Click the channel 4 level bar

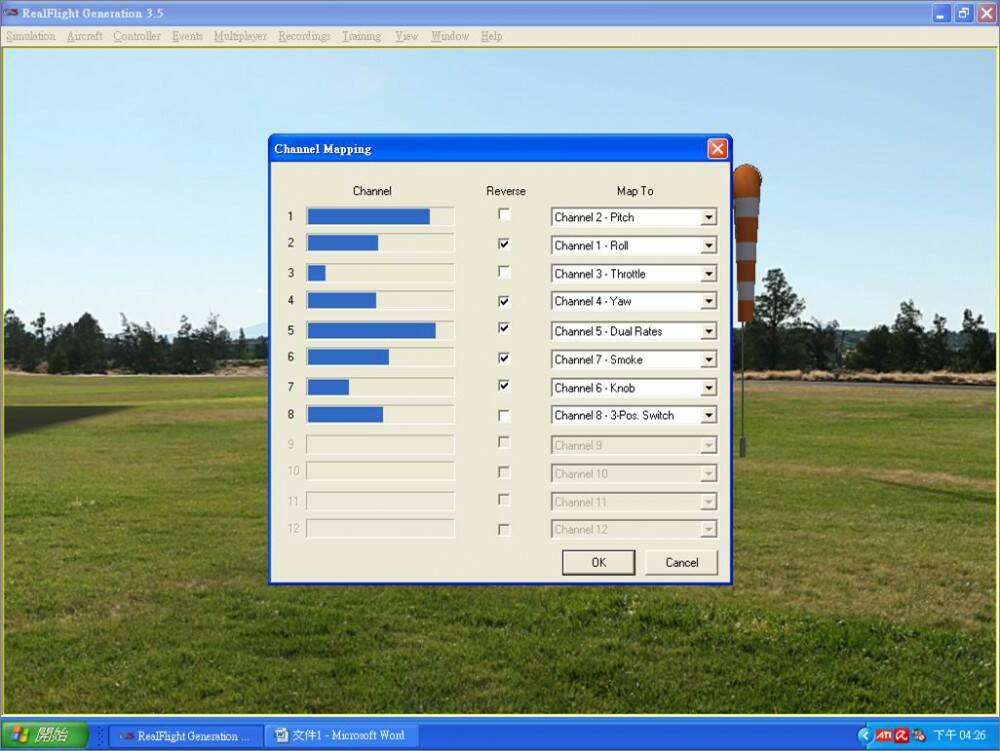click(x=380, y=300)
